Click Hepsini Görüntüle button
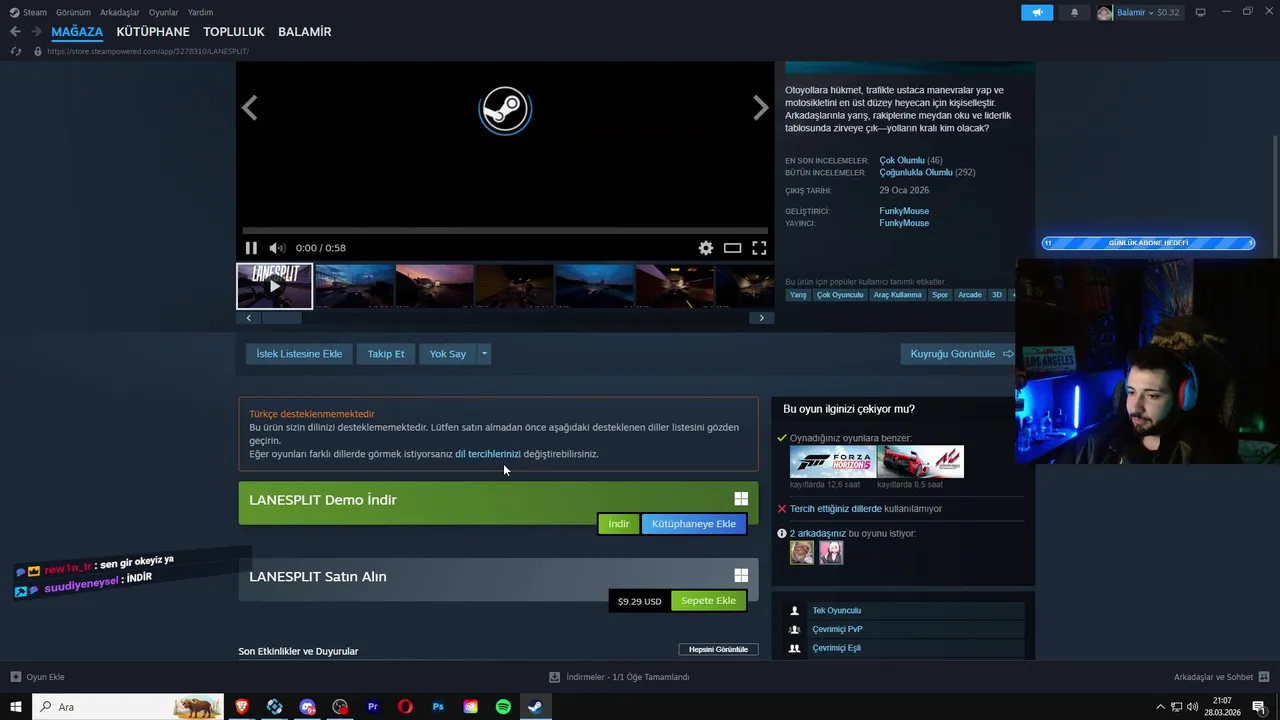 (x=718, y=650)
